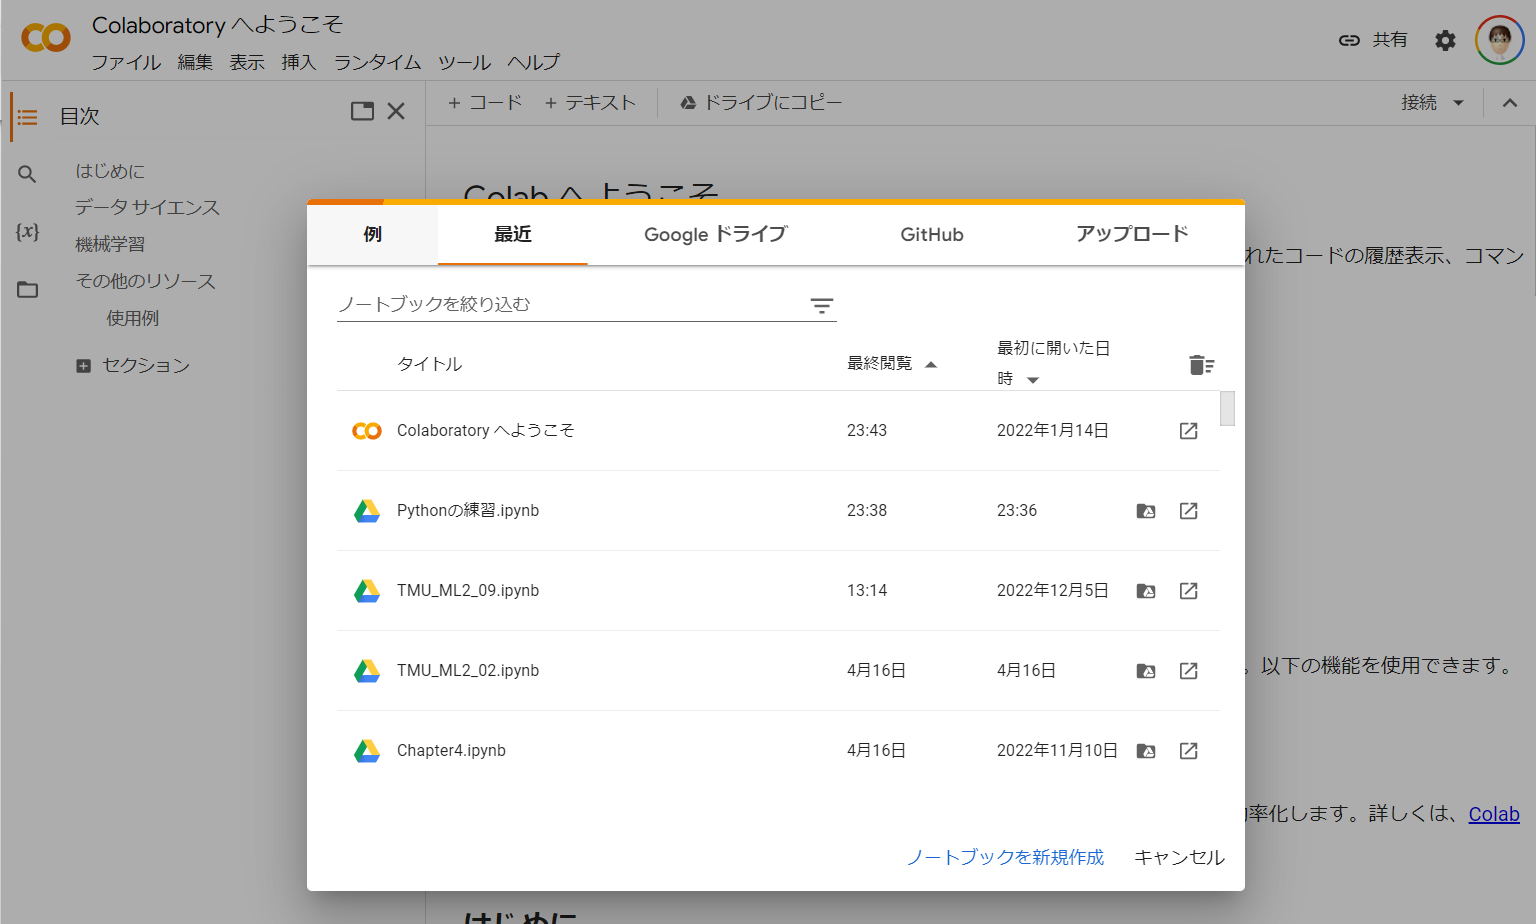Click the 共有 button

(1373, 40)
